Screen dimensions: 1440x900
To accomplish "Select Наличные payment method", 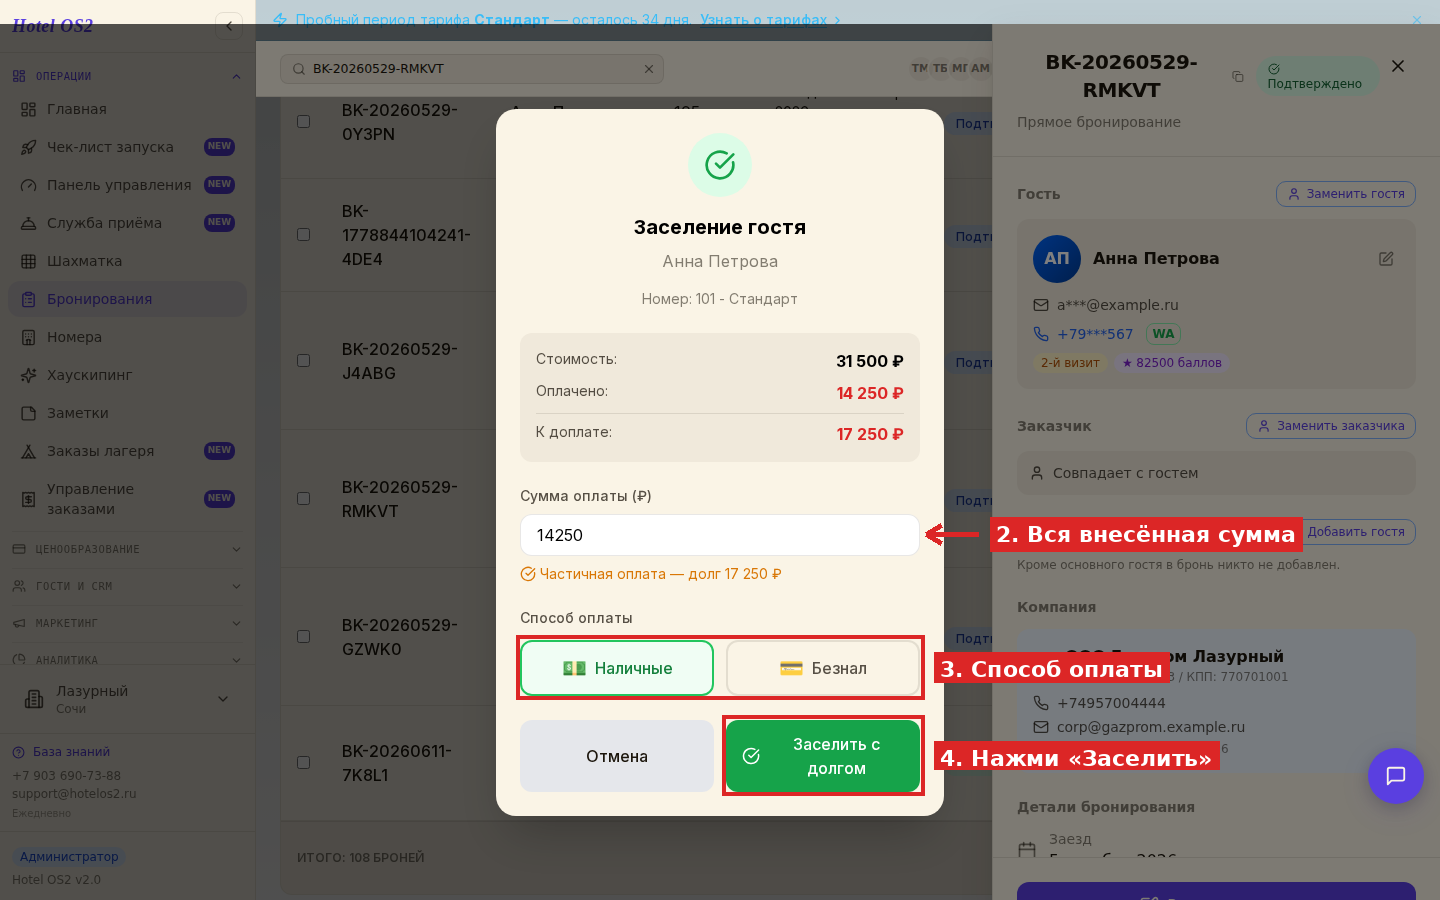I will tap(617, 668).
